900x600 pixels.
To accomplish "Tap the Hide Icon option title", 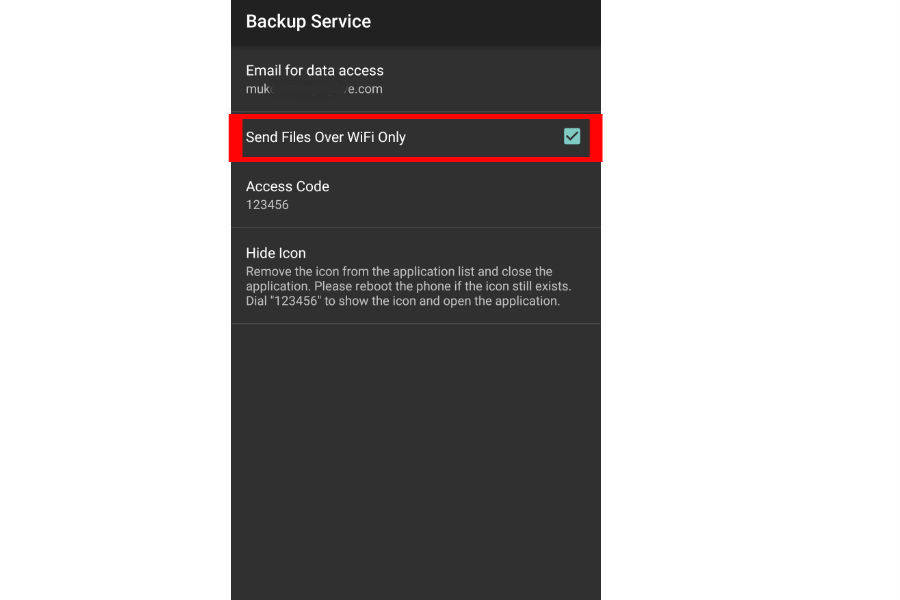I will pyautogui.click(x=276, y=253).
